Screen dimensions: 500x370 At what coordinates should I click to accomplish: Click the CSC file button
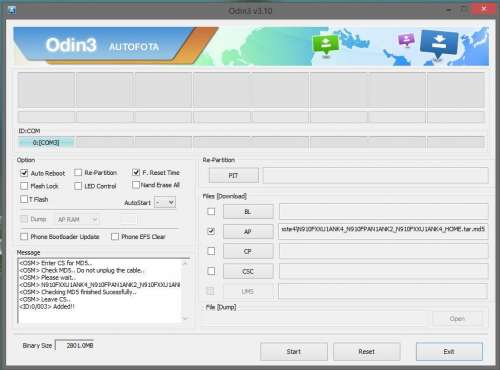point(248,271)
